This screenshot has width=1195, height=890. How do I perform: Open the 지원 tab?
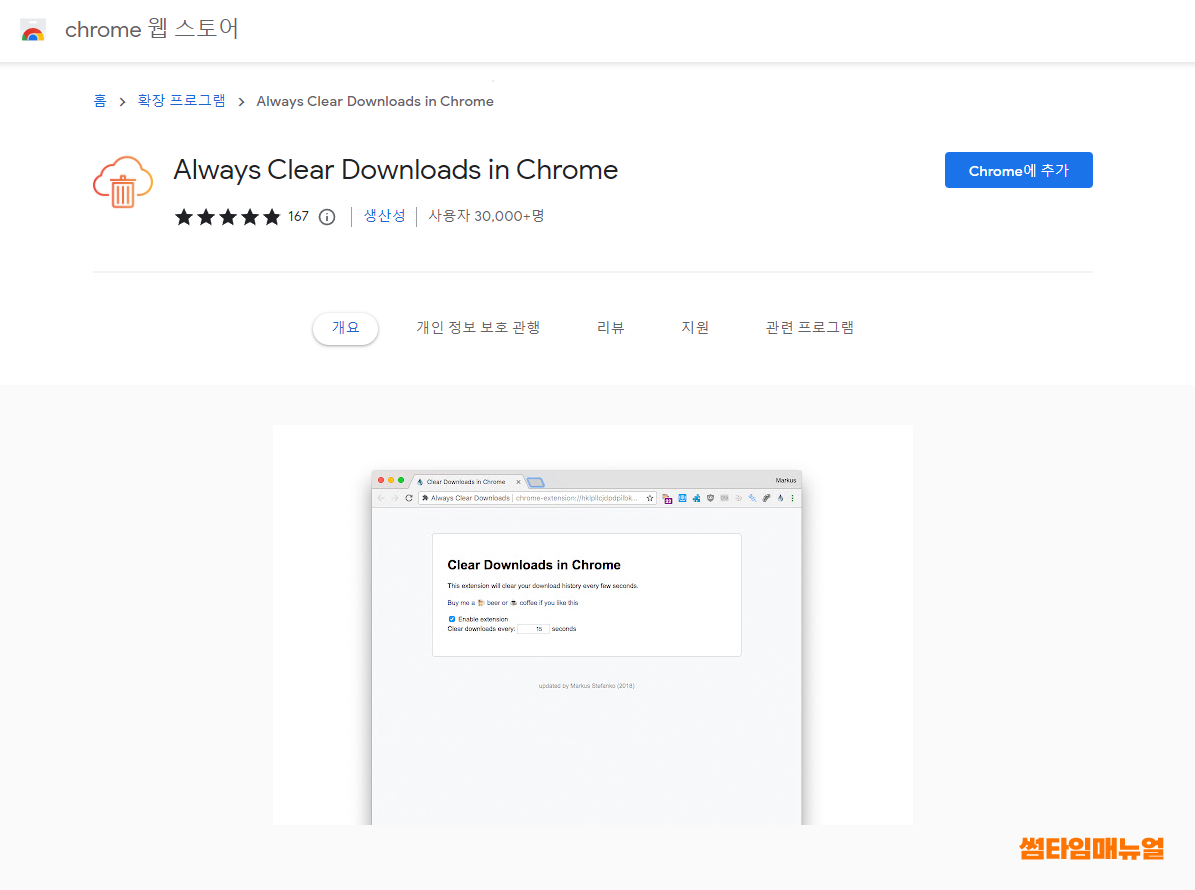tap(694, 328)
